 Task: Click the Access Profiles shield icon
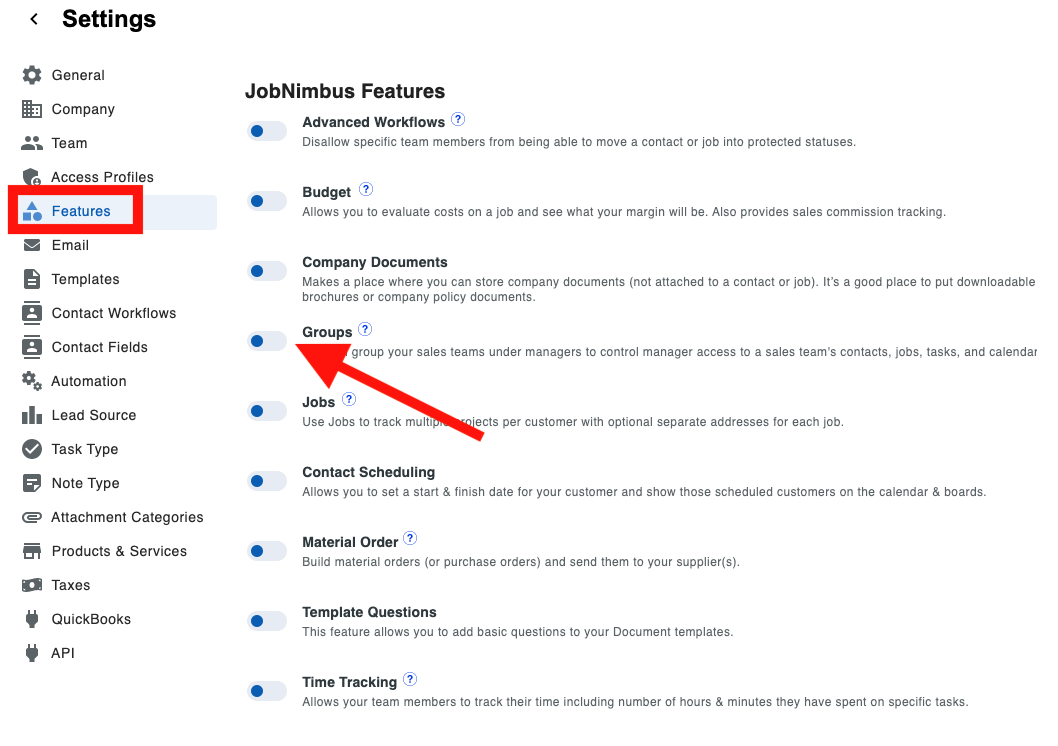32,177
